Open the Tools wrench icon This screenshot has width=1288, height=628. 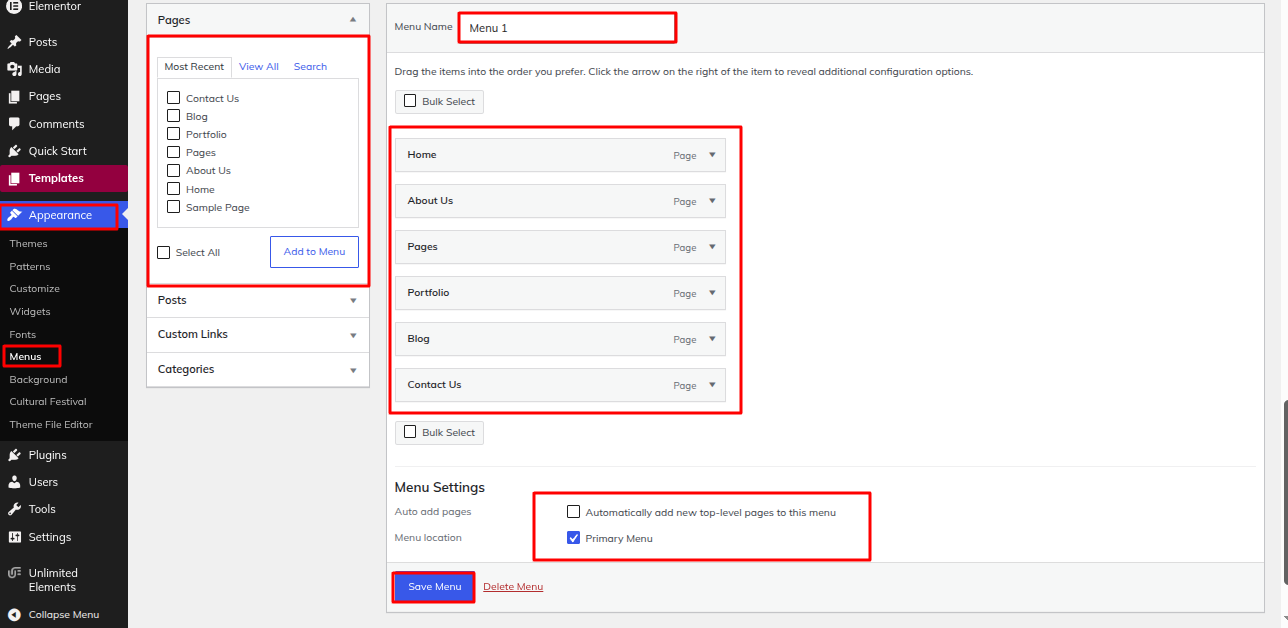coord(14,509)
